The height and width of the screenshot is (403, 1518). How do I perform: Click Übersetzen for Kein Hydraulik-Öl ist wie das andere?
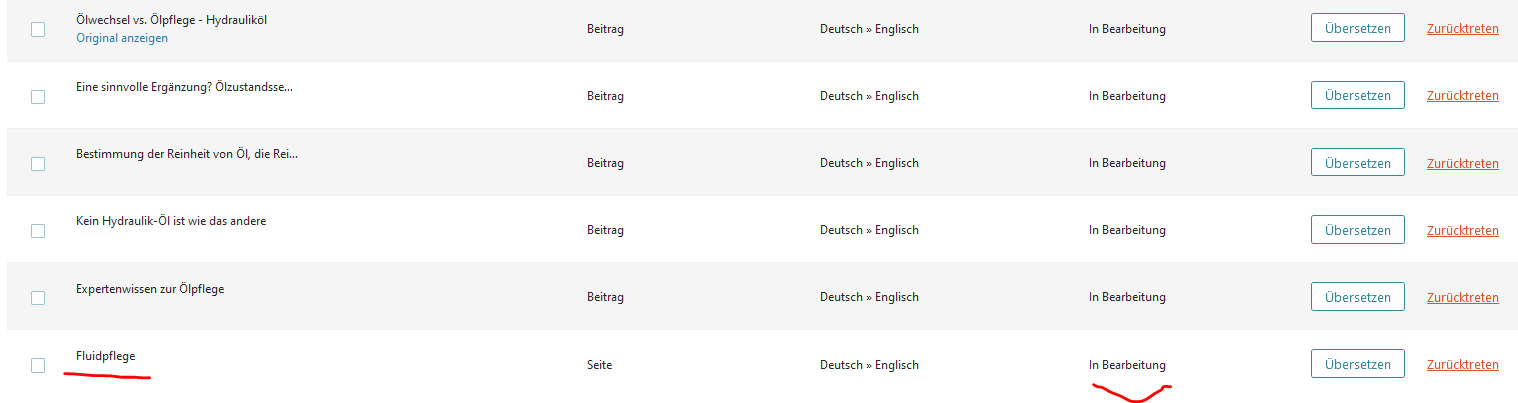[x=1357, y=229]
